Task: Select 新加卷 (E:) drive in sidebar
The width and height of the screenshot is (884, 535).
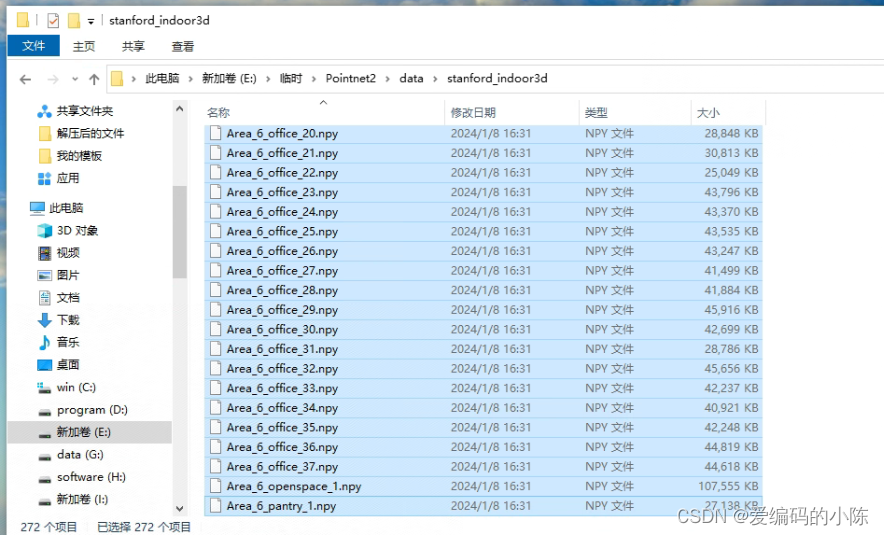Action: [90, 432]
